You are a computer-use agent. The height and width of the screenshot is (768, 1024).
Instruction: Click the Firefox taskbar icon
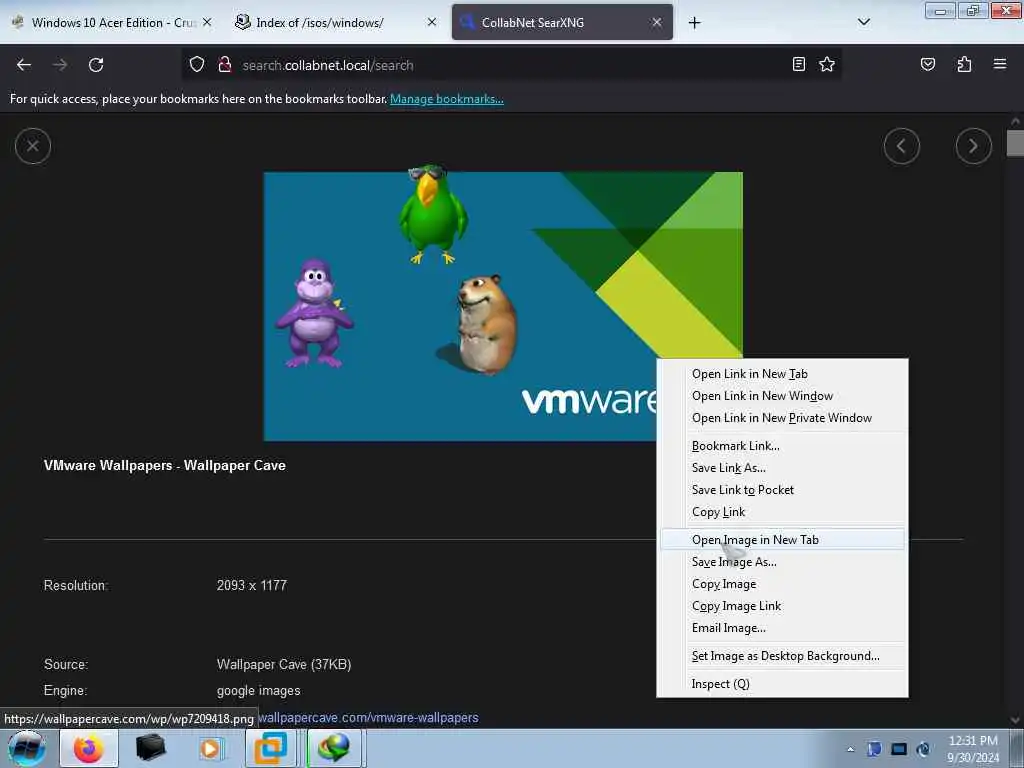pos(89,748)
